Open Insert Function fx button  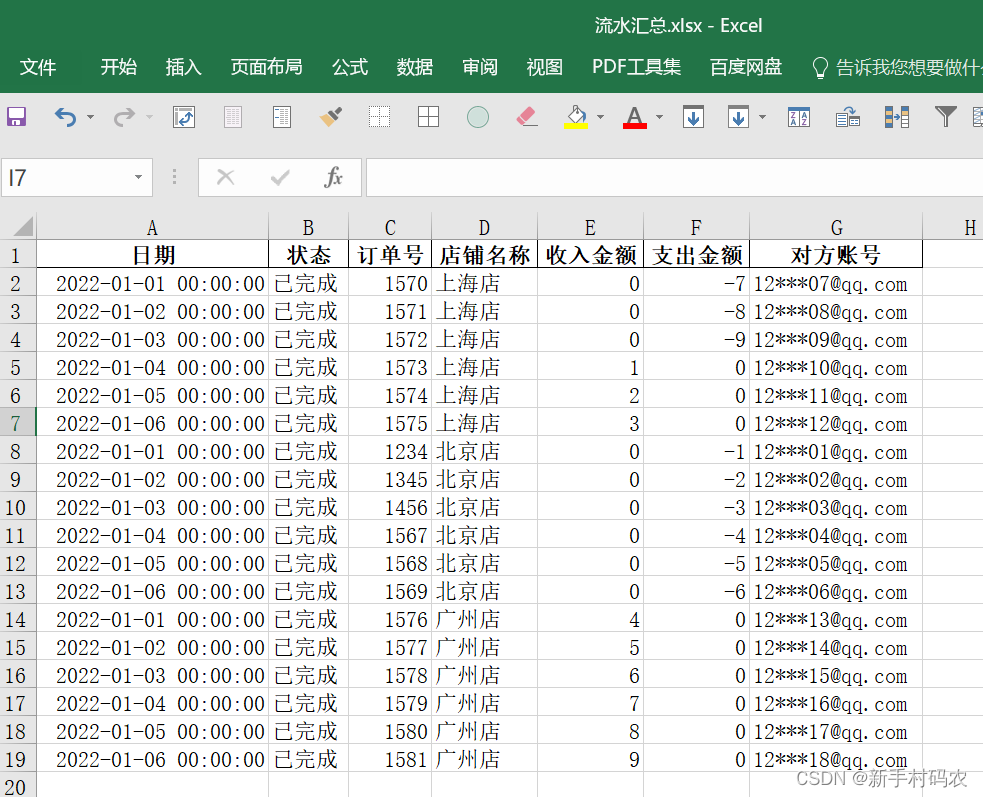coord(334,177)
